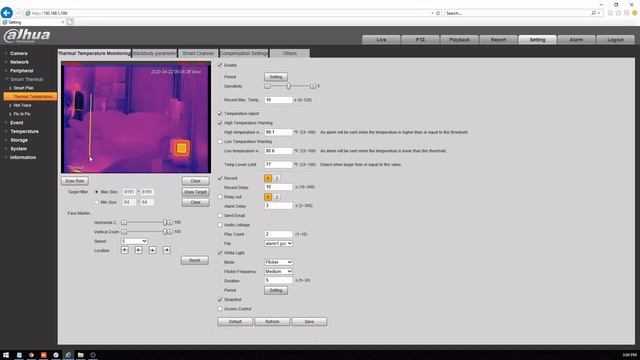The height and width of the screenshot is (360, 640).
Task: Open the browser home icon
Action: coord(610,13)
